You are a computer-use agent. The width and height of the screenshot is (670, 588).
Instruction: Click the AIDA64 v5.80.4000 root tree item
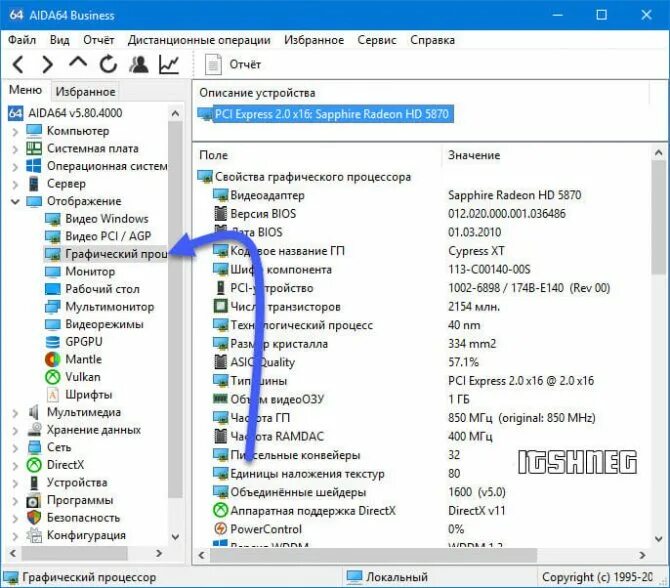75,113
